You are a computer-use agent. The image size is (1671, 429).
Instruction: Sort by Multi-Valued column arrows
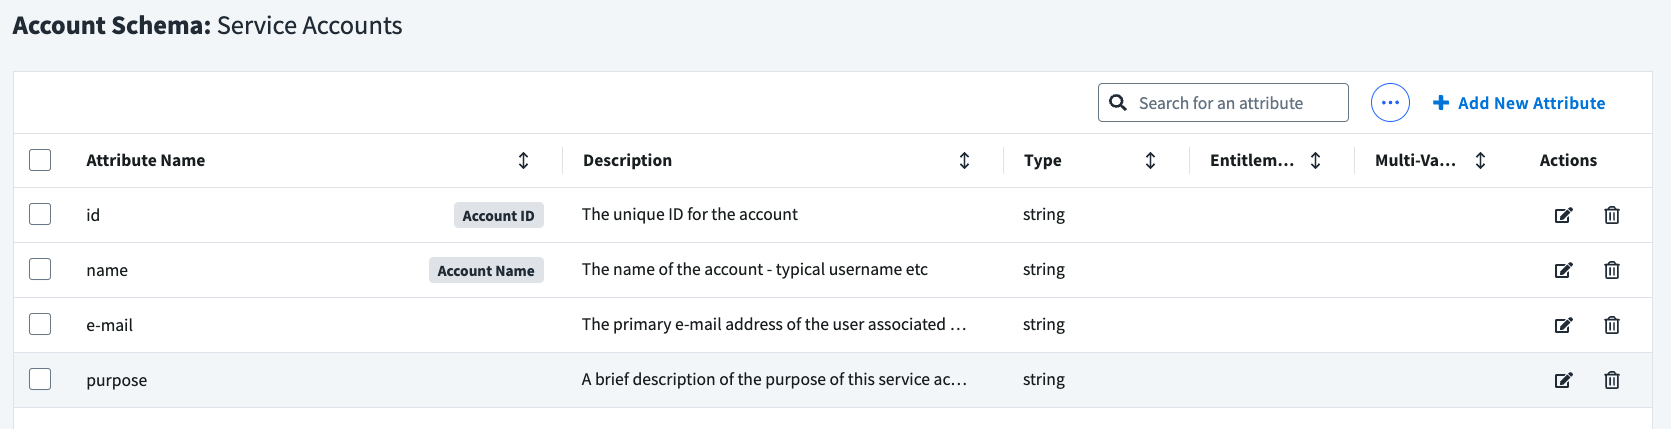pyautogui.click(x=1480, y=160)
